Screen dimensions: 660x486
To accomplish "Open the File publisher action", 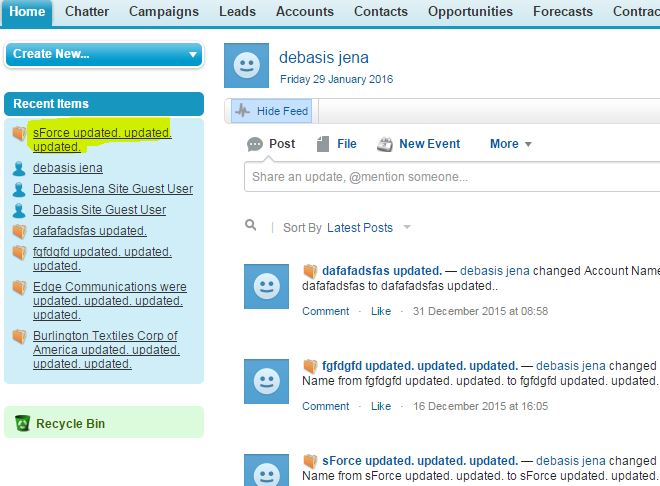I will (346, 144).
